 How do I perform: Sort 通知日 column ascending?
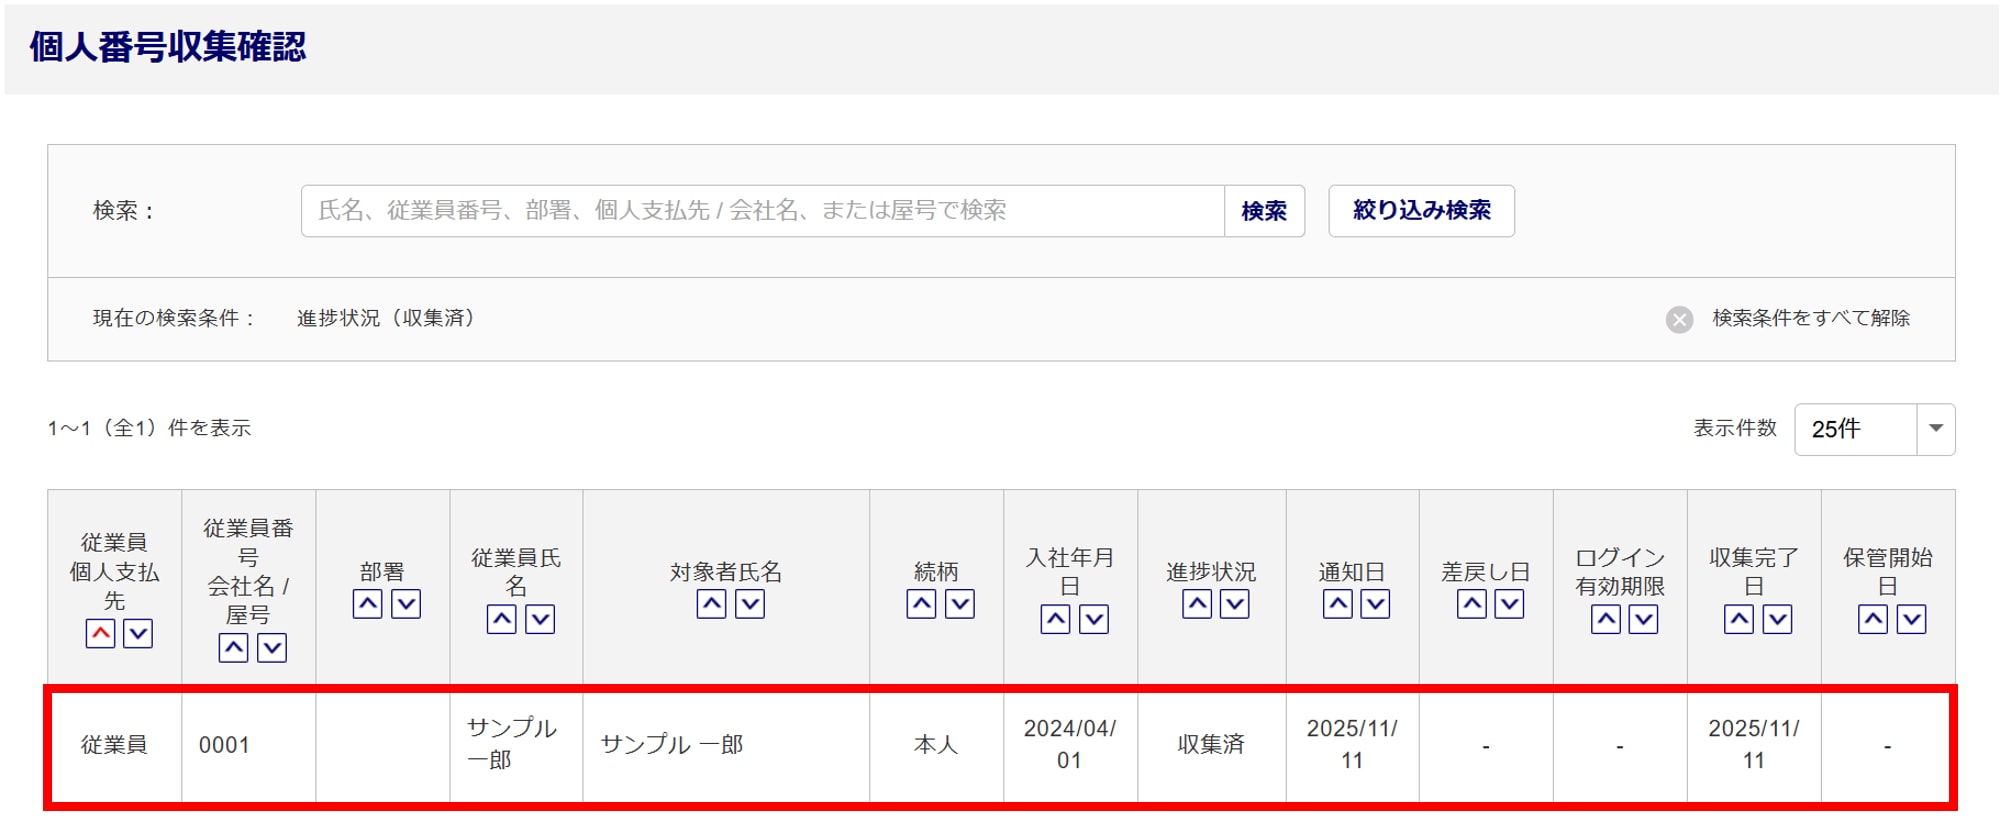tap(1337, 604)
